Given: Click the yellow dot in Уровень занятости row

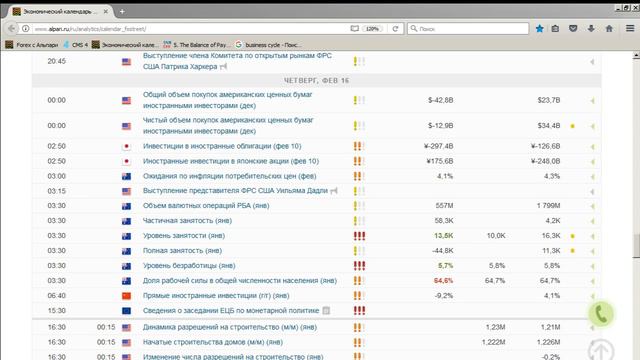Looking at the screenshot, I should pos(572,236).
